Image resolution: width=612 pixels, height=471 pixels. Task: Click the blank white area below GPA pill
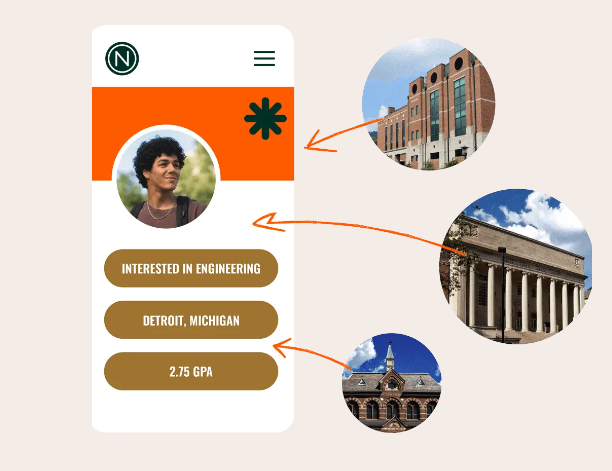point(191,411)
